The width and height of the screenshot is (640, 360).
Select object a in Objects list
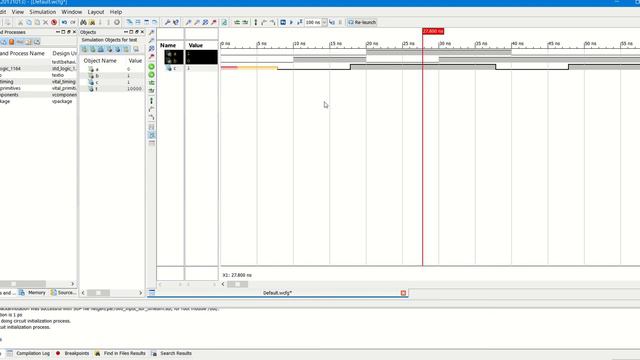tap(111, 69)
